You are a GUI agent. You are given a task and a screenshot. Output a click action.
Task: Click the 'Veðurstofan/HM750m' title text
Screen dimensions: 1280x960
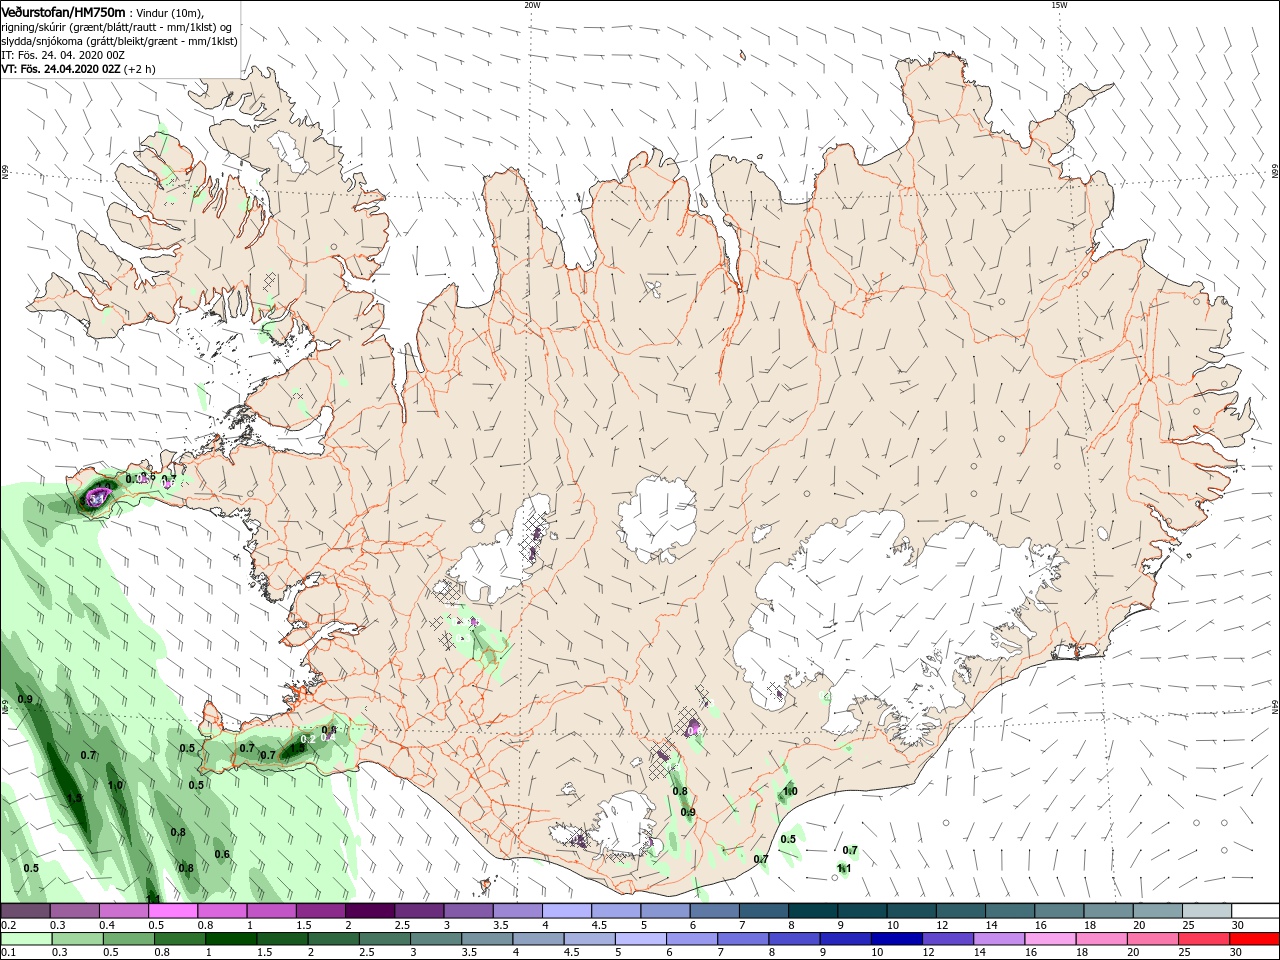[63, 12]
